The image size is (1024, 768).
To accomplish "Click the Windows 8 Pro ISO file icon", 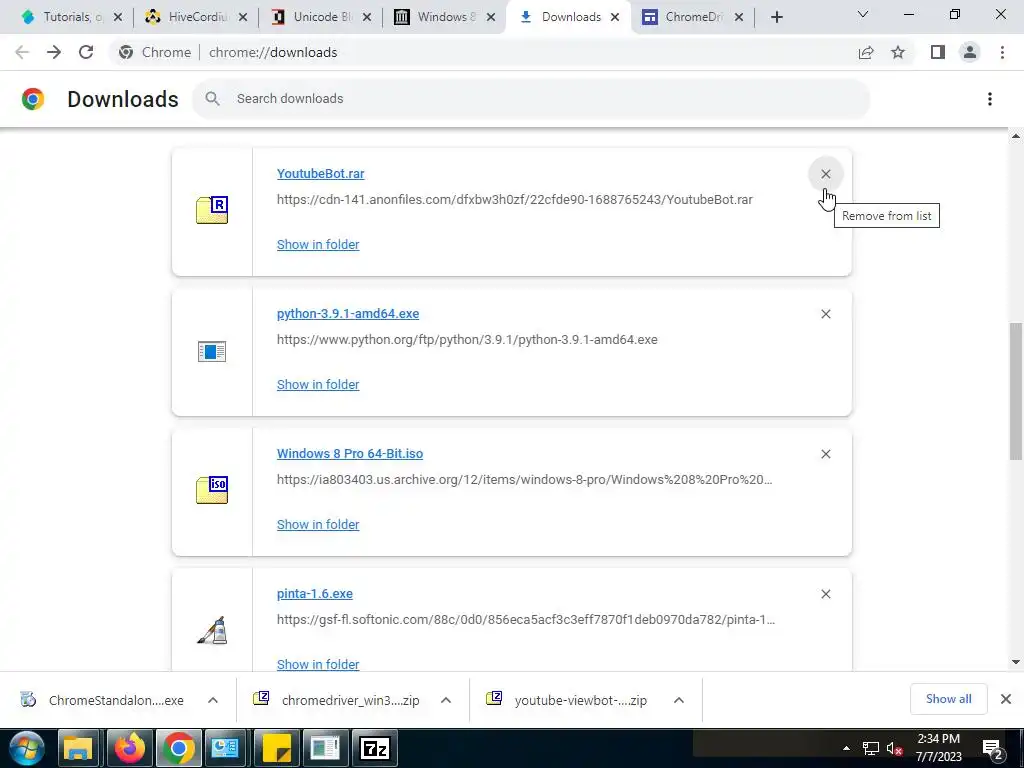I will click(212, 490).
